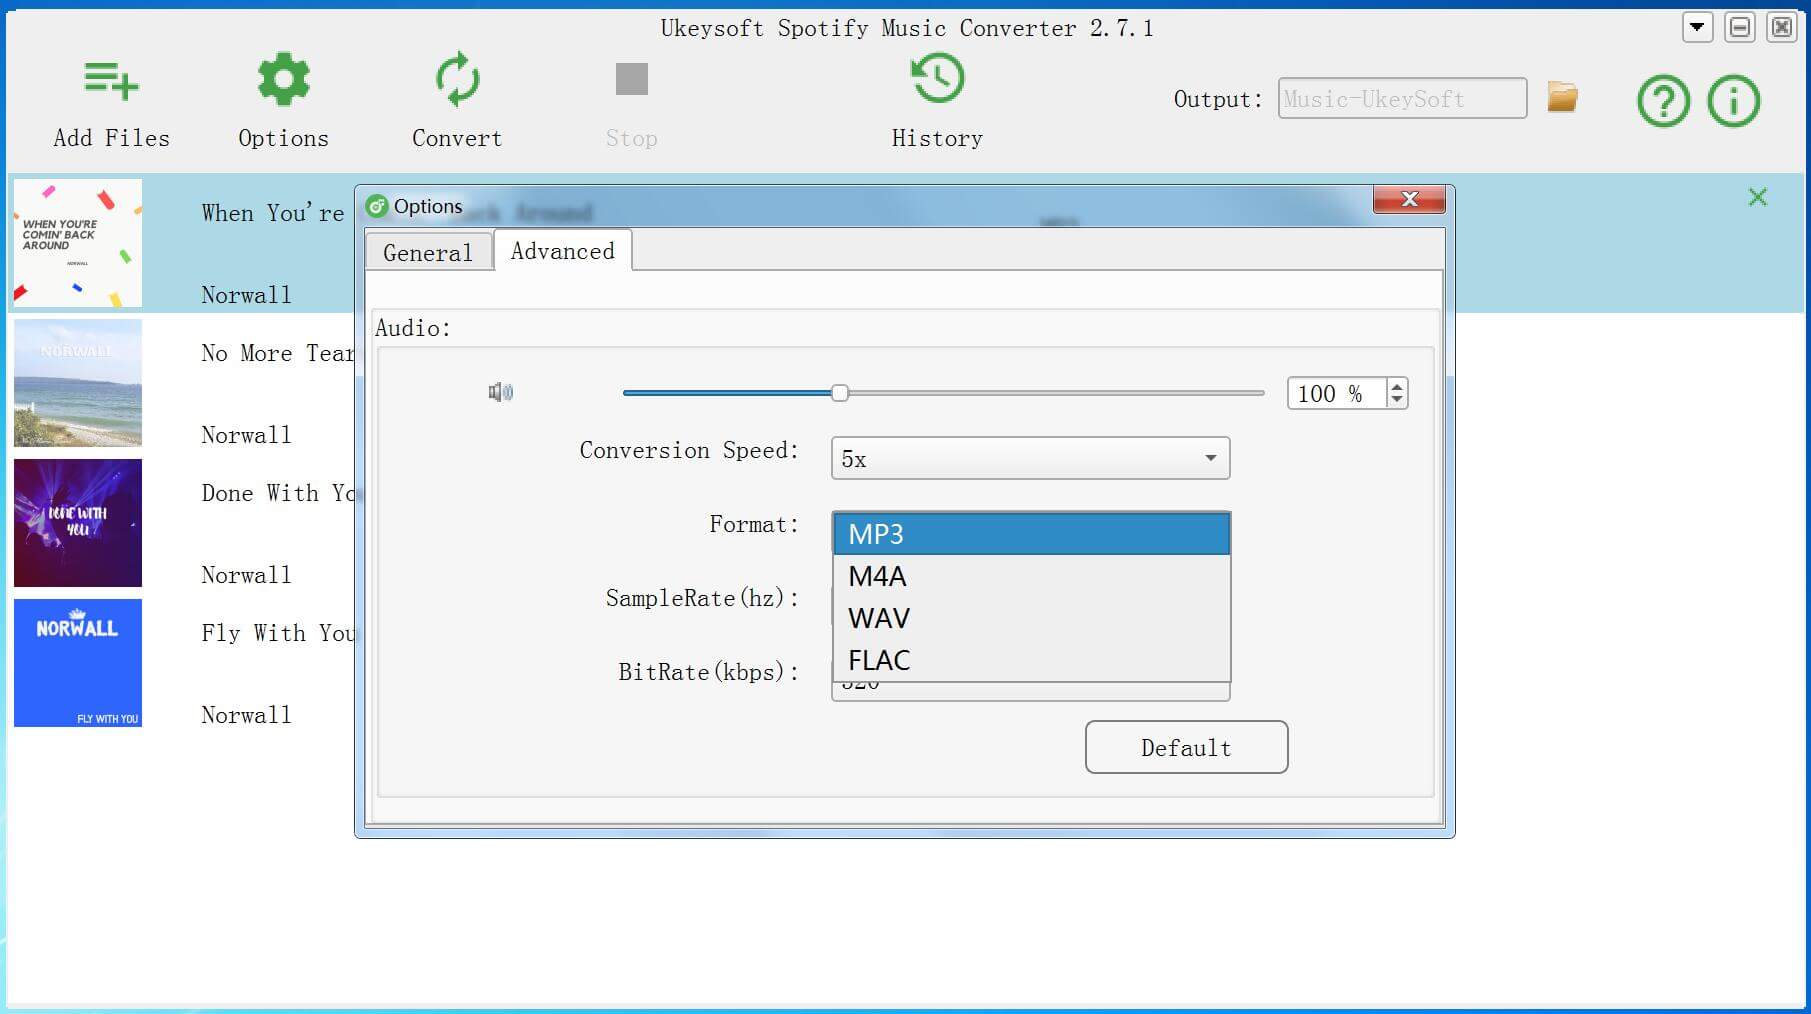Click the "Done With Yo" track title
This screenshot has height=1014, width=1811.
277,493
